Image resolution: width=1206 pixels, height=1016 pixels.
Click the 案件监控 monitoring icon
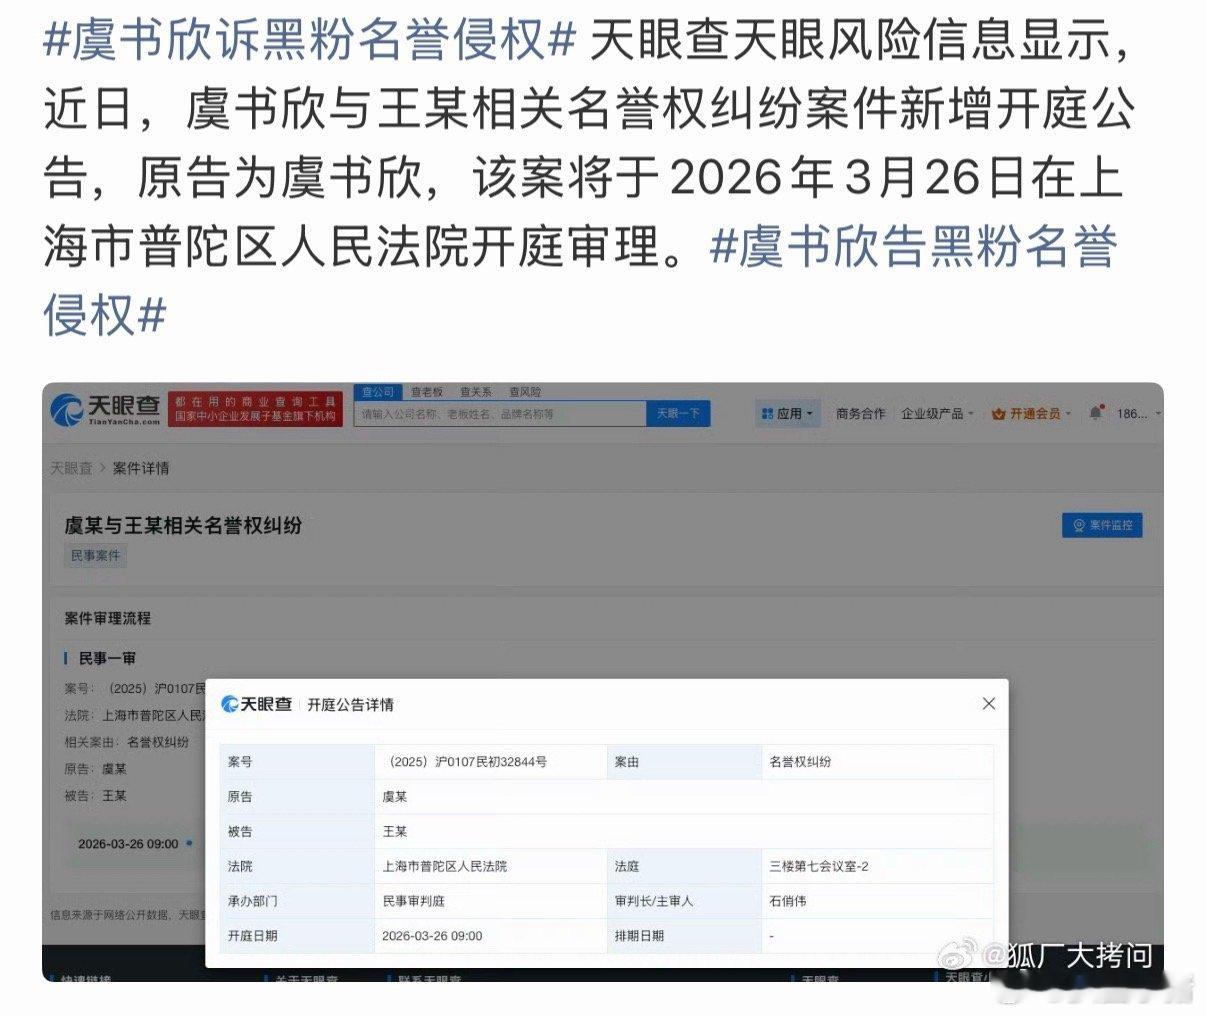point(1078,525)
